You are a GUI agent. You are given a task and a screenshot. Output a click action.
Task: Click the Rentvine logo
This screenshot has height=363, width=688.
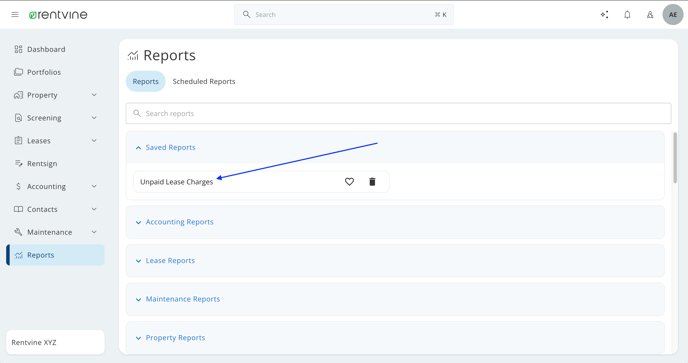click(x=58, y=14)
